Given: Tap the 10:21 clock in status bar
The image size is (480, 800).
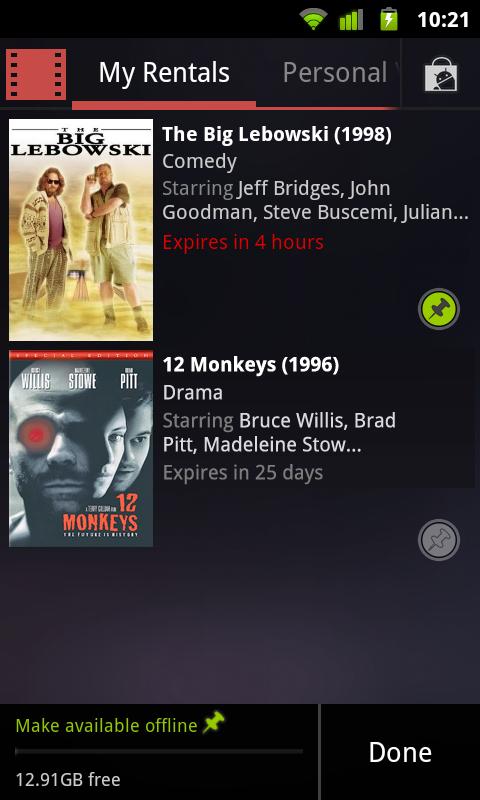Looking at the screenshot, I should 443,20.
